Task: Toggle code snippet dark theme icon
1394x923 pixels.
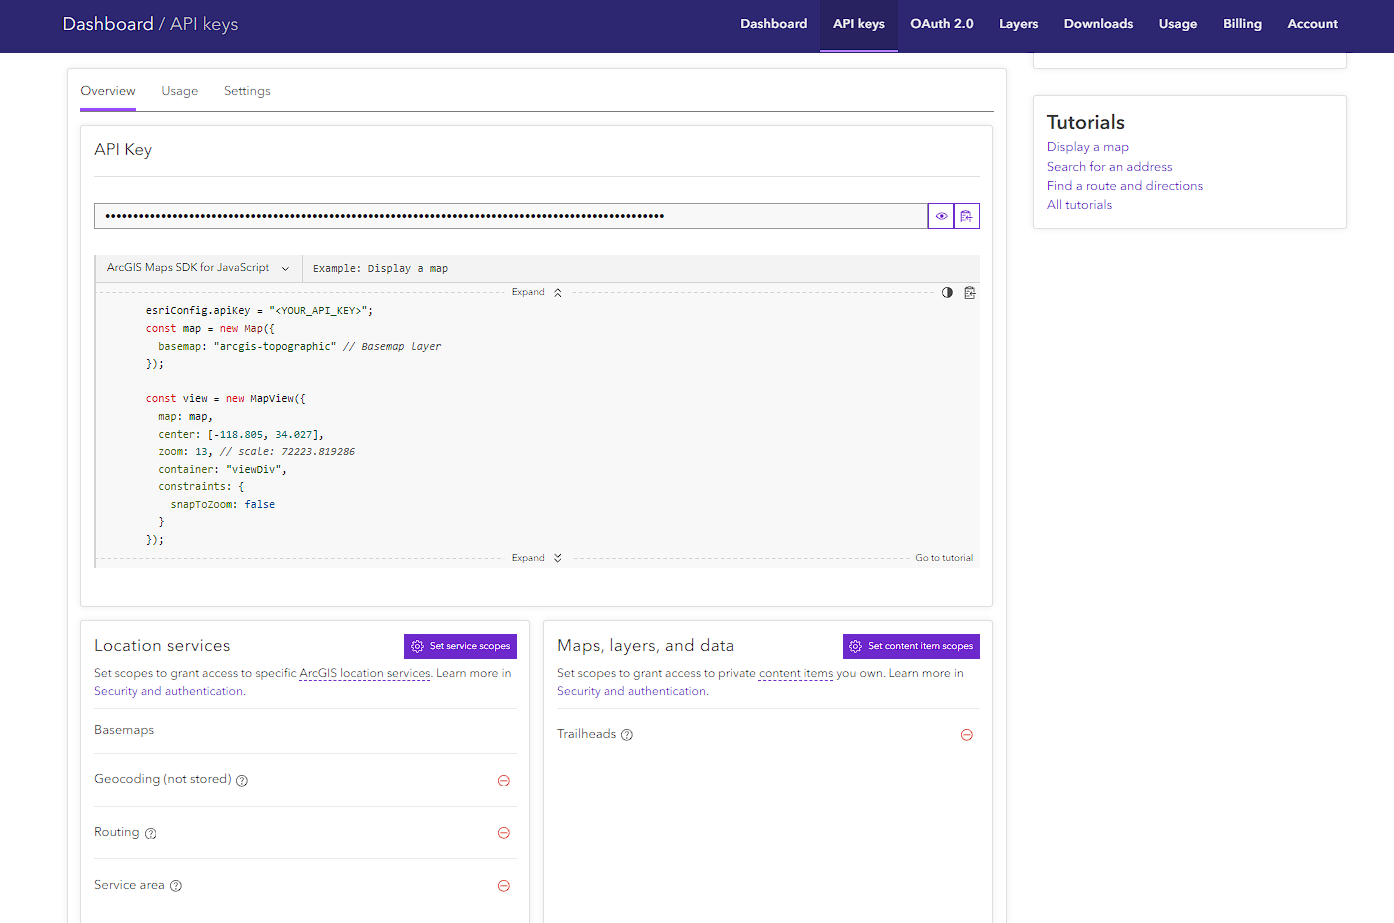Action: pyautogui.click(x=947, y=293)
